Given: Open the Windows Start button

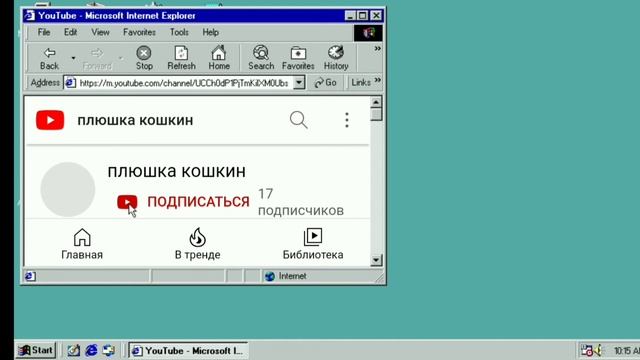Looking at the screenshot, I should 36,350.
